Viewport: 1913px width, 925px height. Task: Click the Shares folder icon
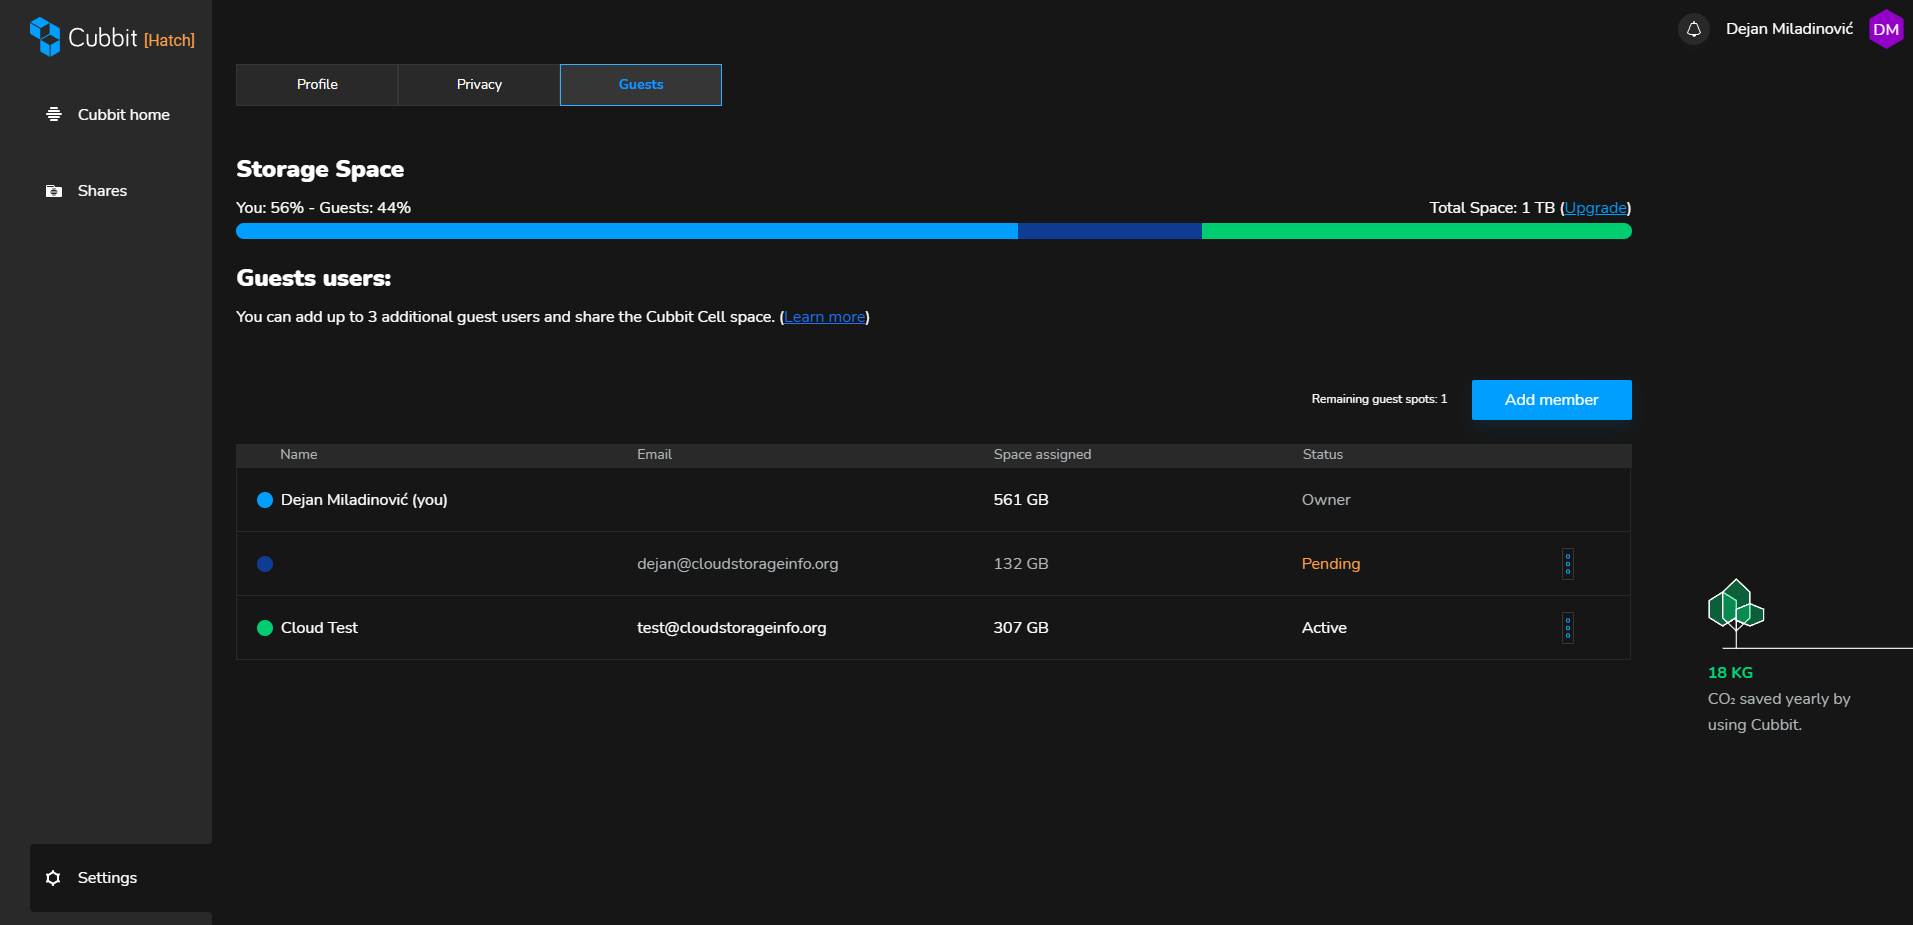pyautogui.click(x=54, y=191)
